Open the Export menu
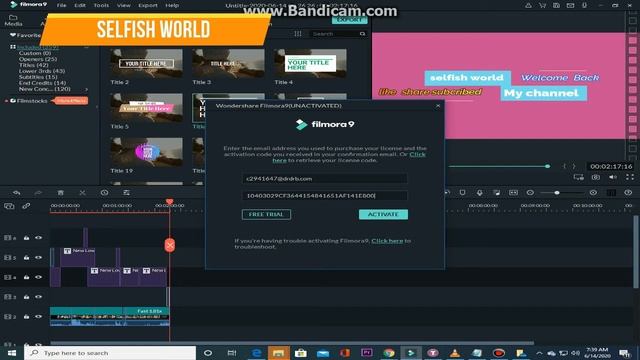The image size is (640, 360). 148,5
